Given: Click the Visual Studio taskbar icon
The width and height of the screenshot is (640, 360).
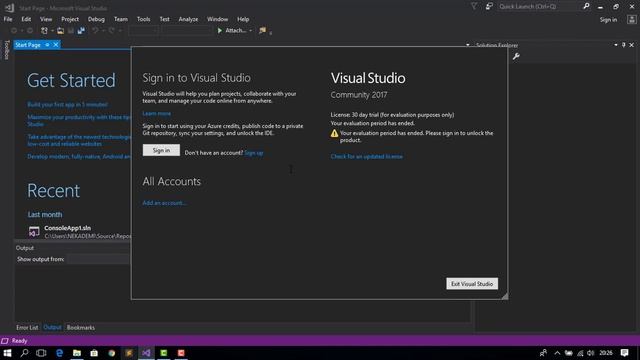Looking at the screenshot, I should point(146,353).
